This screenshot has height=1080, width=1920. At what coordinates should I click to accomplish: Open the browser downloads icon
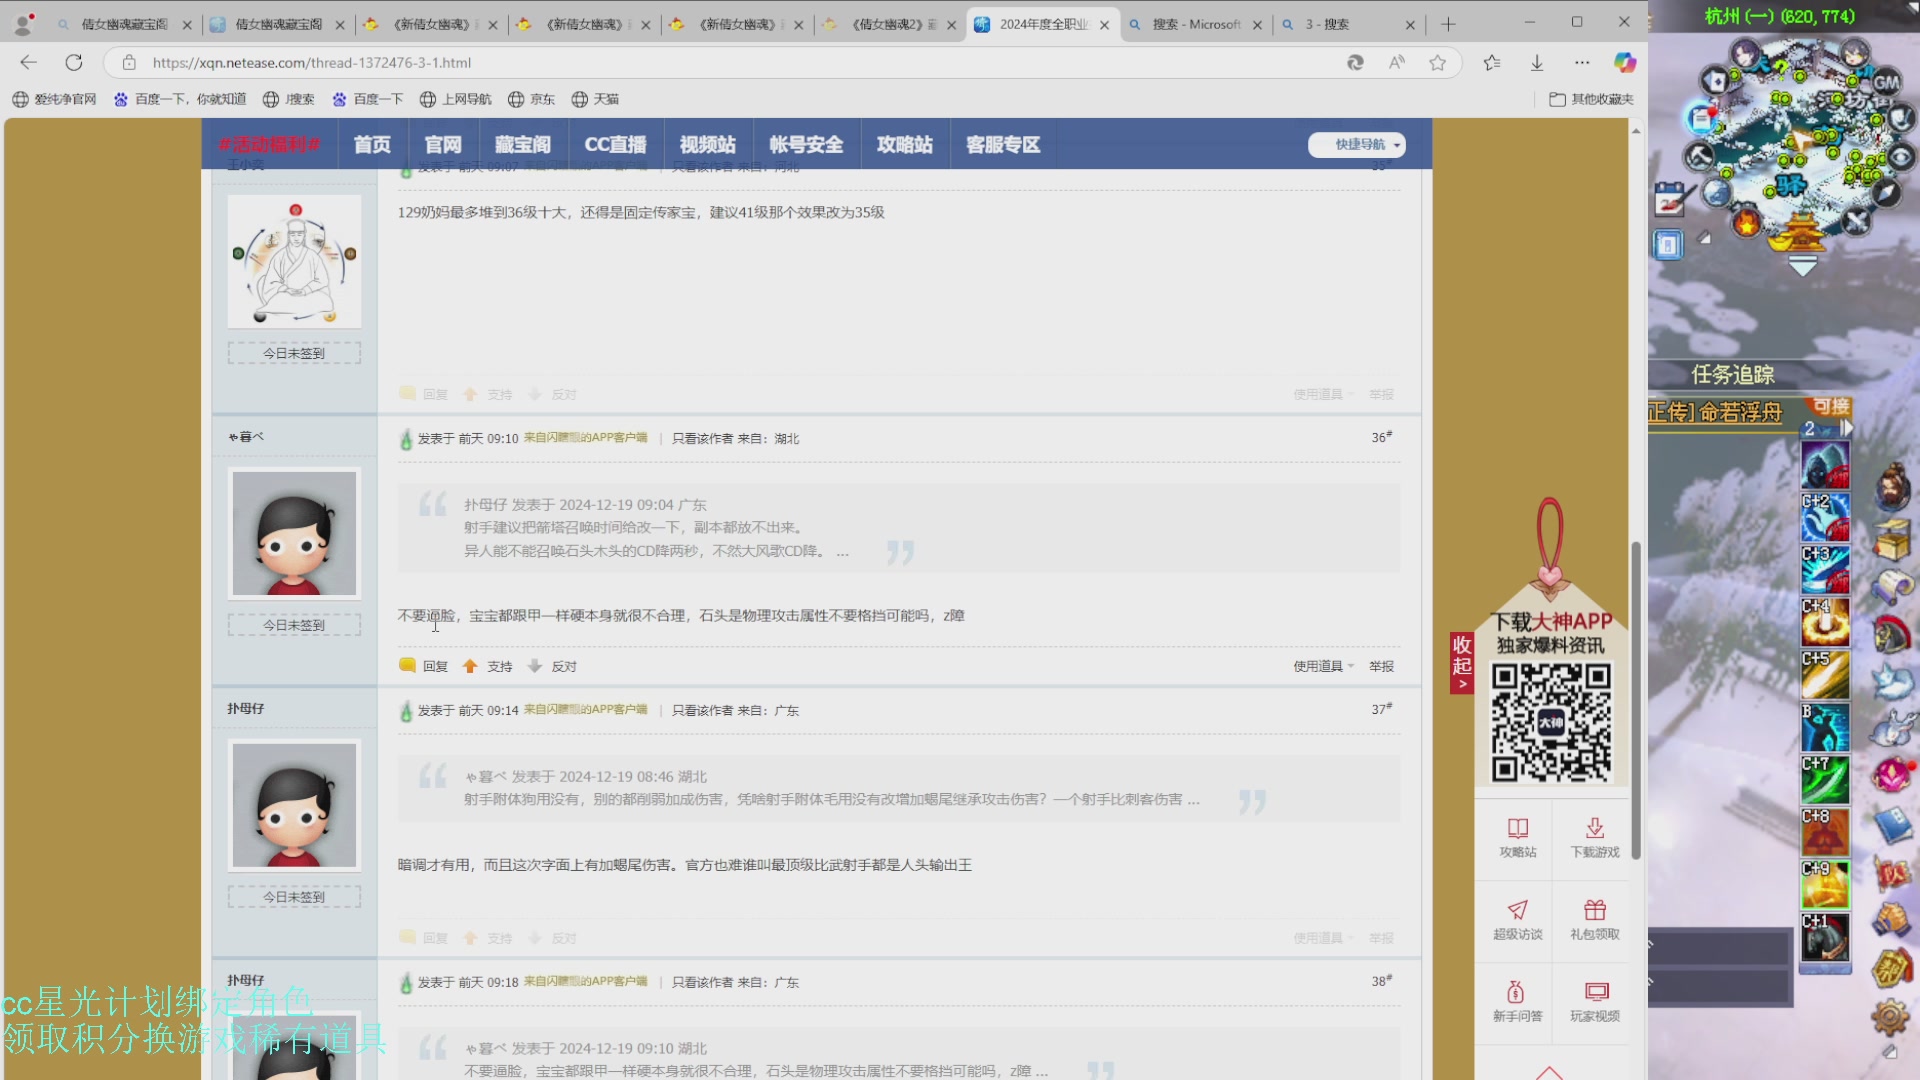coord(1537,63)
